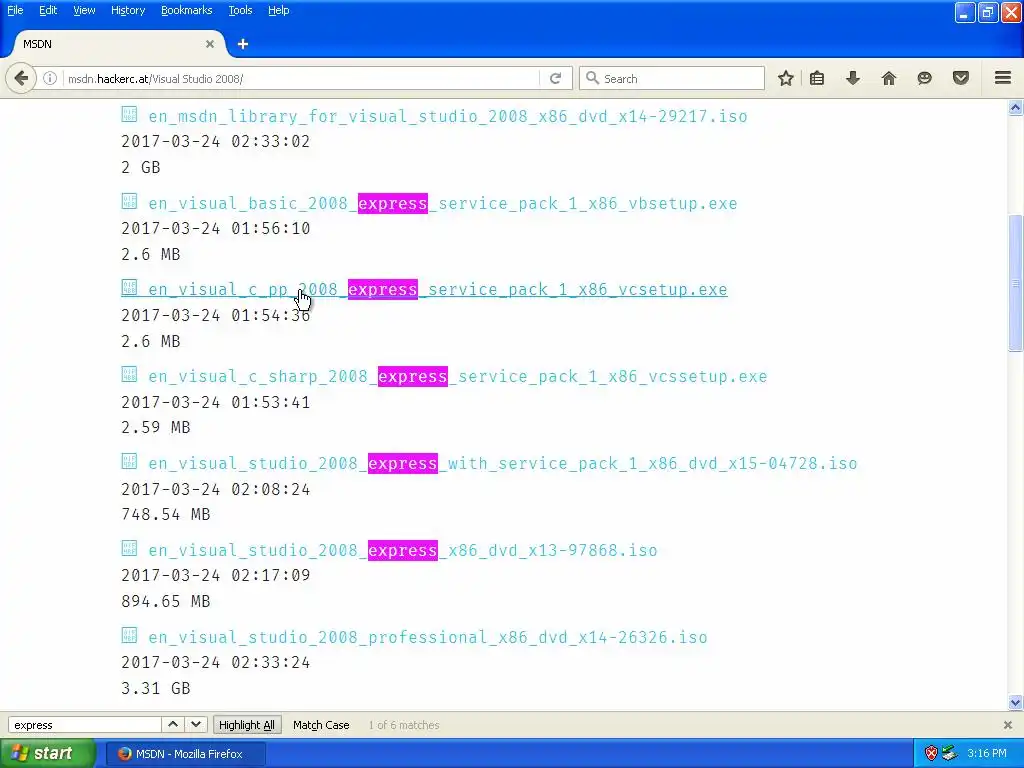This screenshot has width=1024, height=768.
Task: Click the '2 GB' file size text
Action: point(141,168)
